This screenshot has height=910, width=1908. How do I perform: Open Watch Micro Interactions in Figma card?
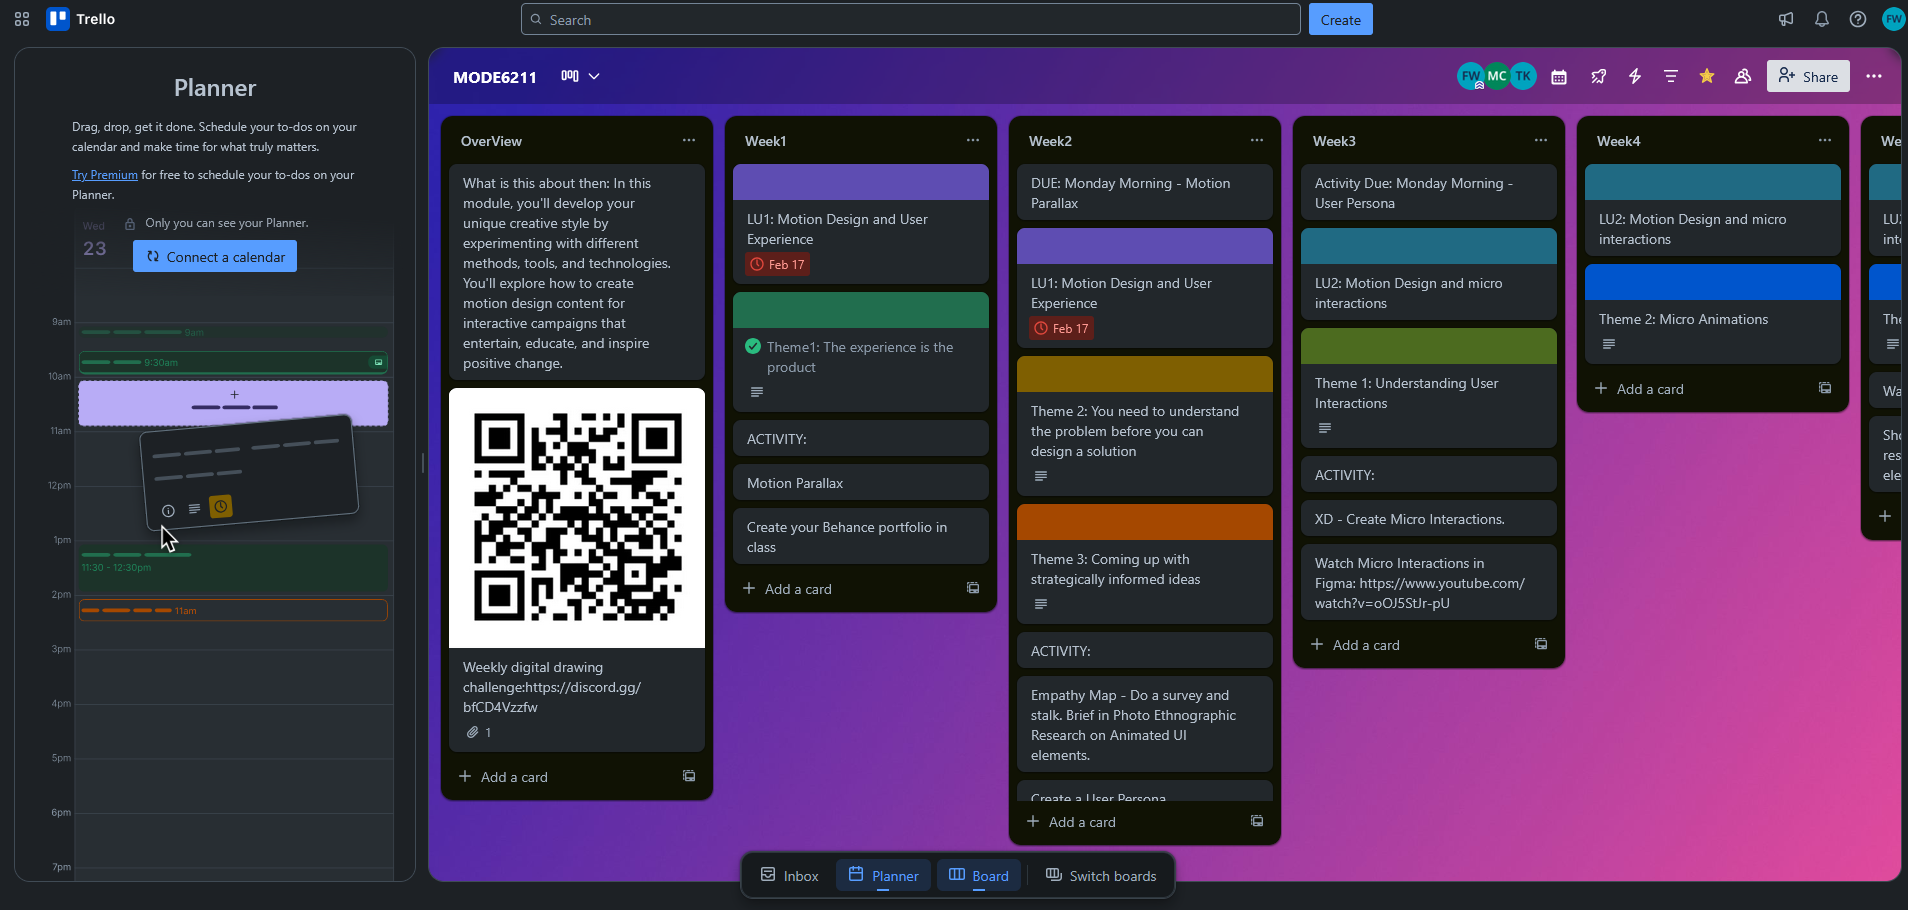coord(1429,583)
